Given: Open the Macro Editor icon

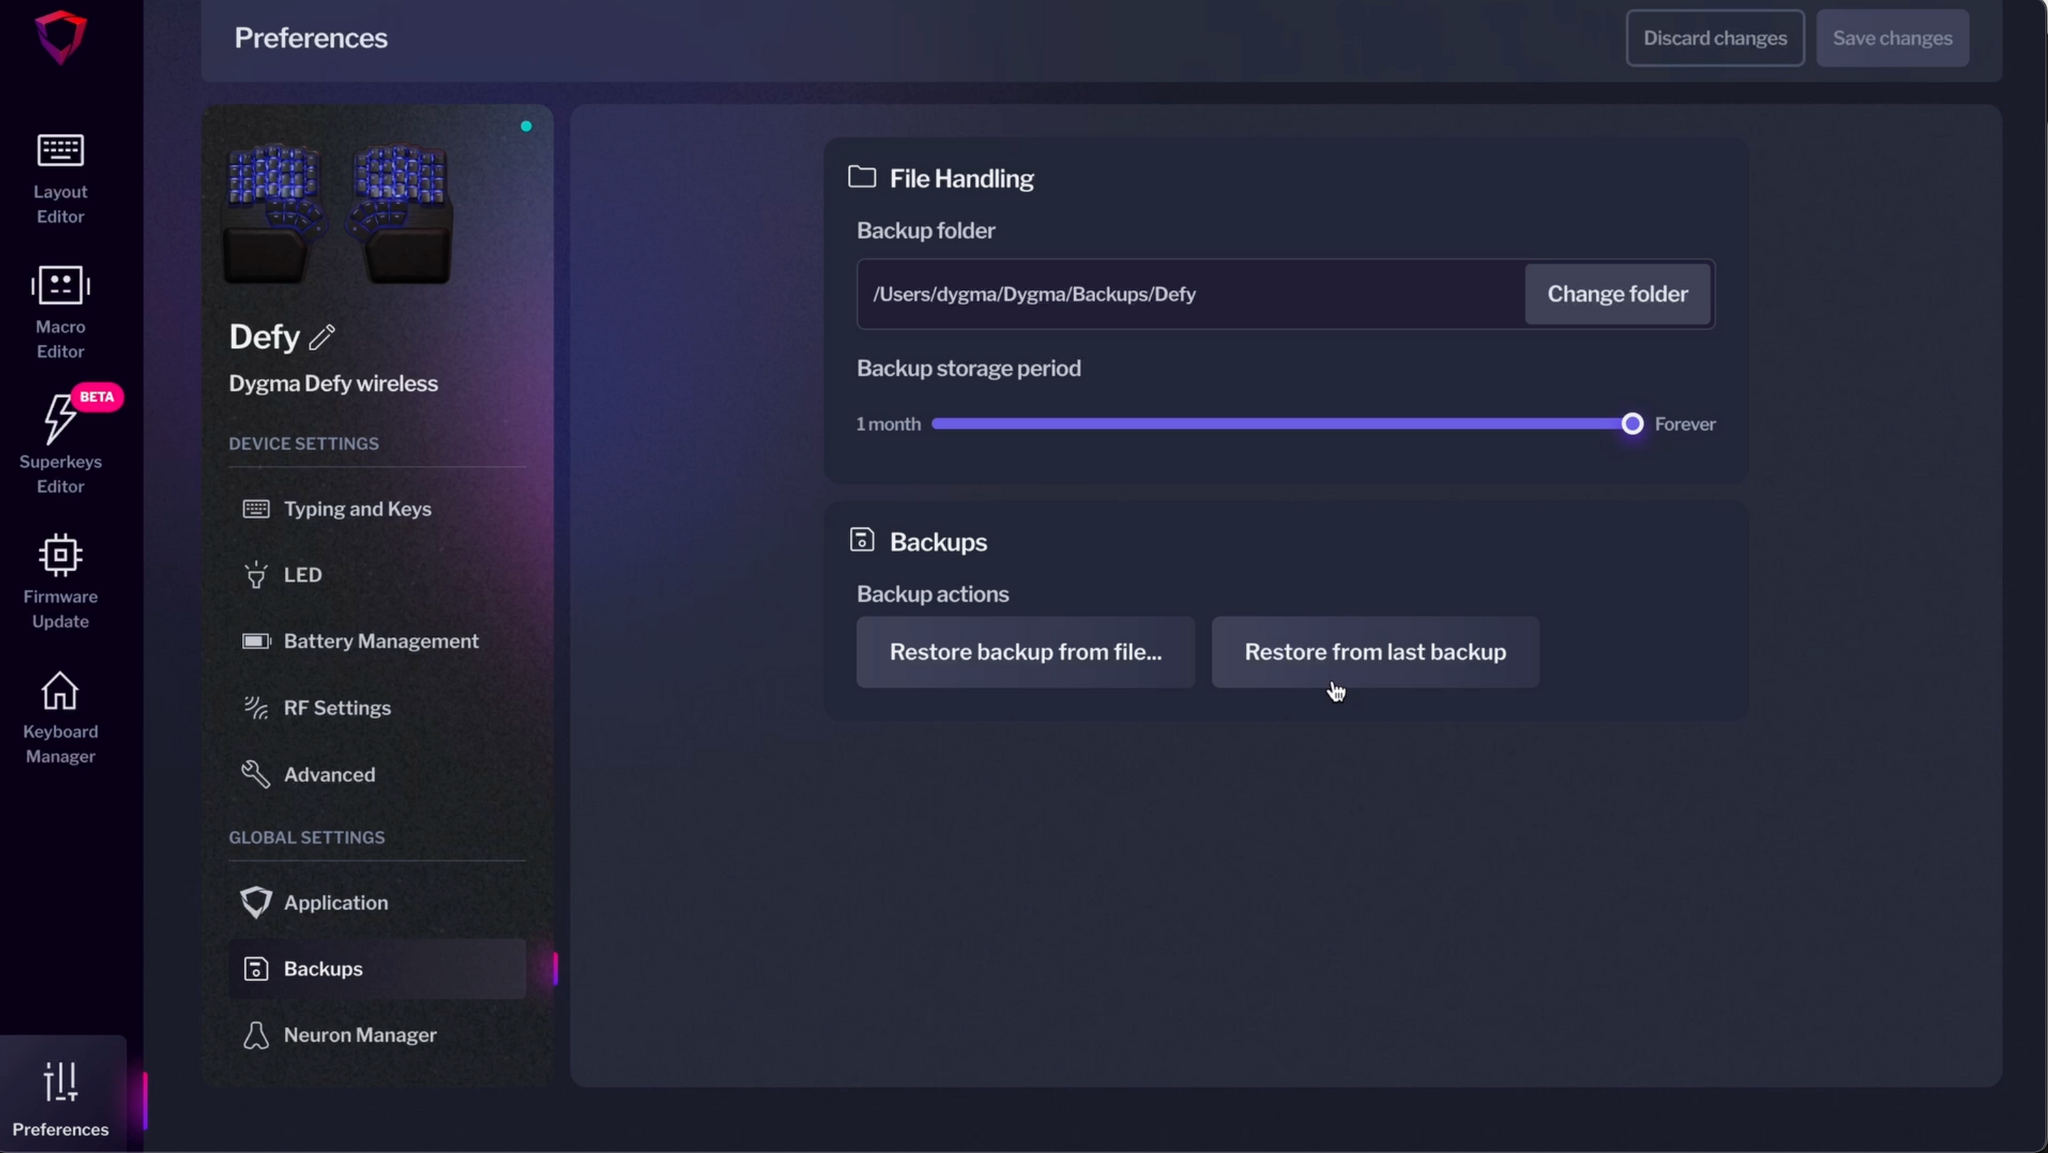Looking at the screenshot, I should point(60,286).
